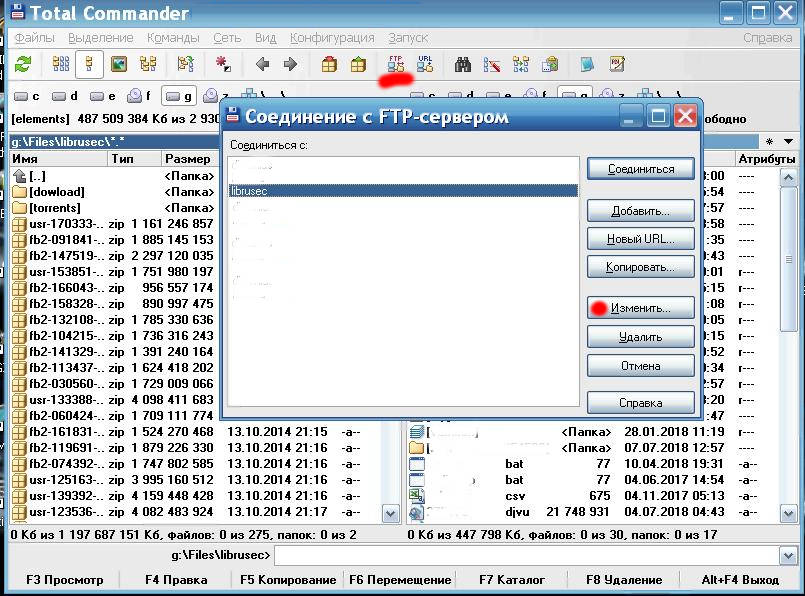Select drive c in left panel

click(x=27, y=96)
